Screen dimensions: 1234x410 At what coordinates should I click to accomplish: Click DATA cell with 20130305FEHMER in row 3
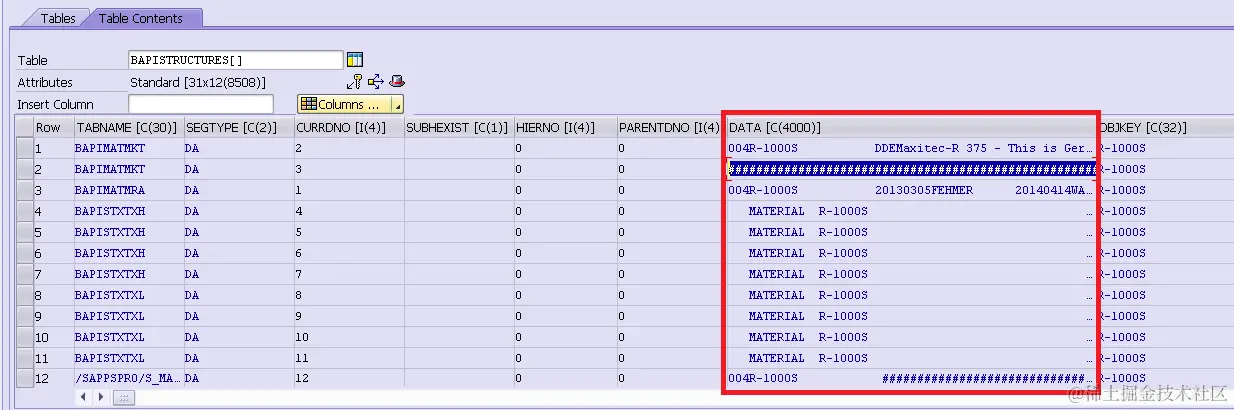pyautogui.click(x=910, y=190)
